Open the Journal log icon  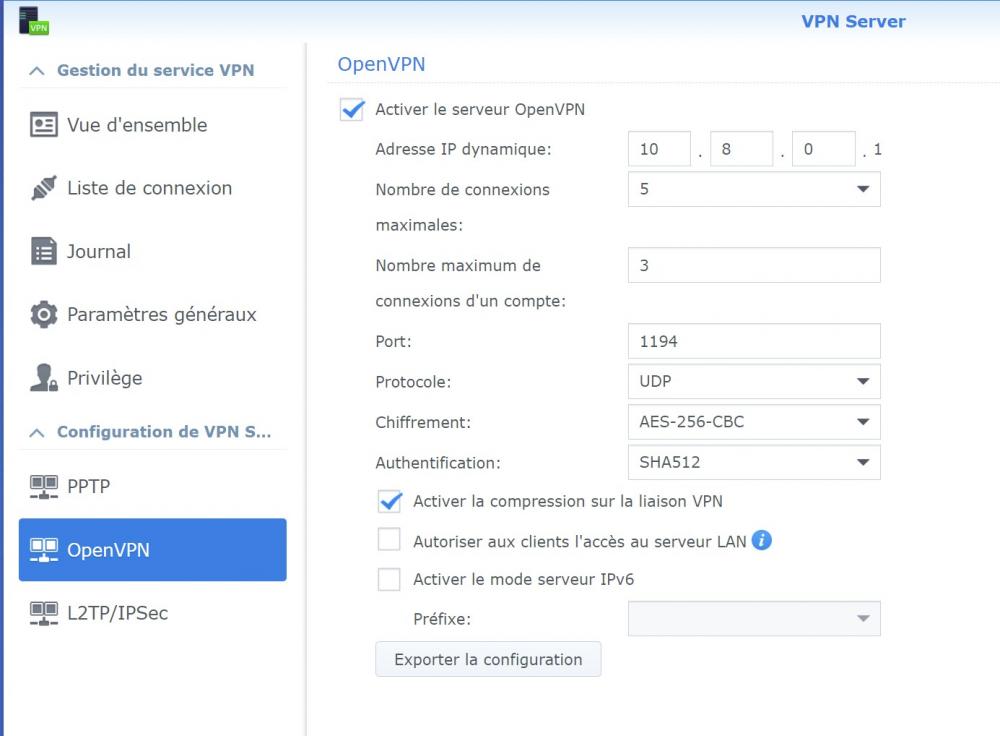(x=44, y=251)
